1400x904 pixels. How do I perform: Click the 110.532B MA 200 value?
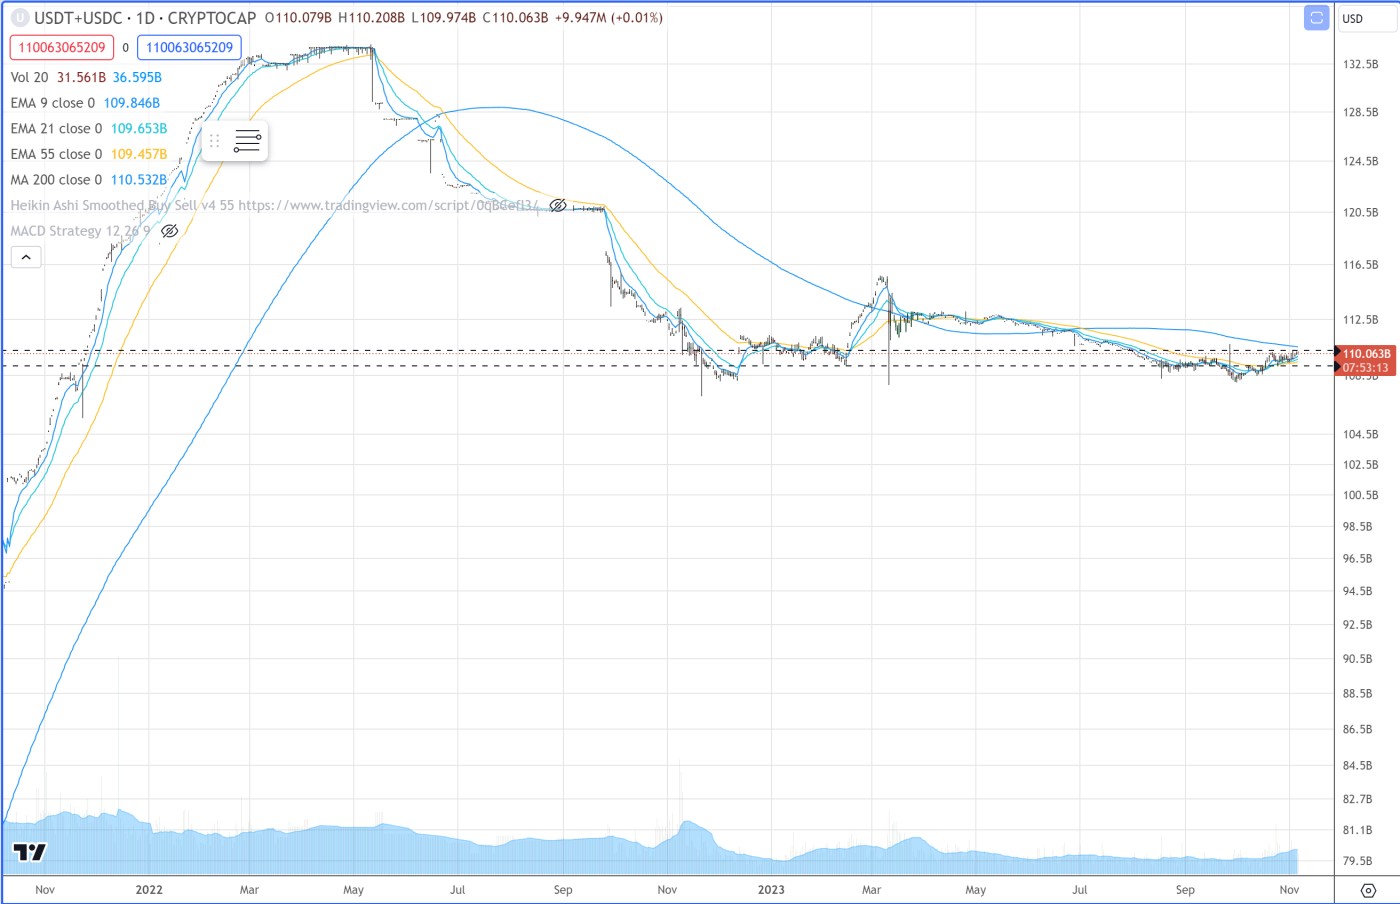[139, 180]
